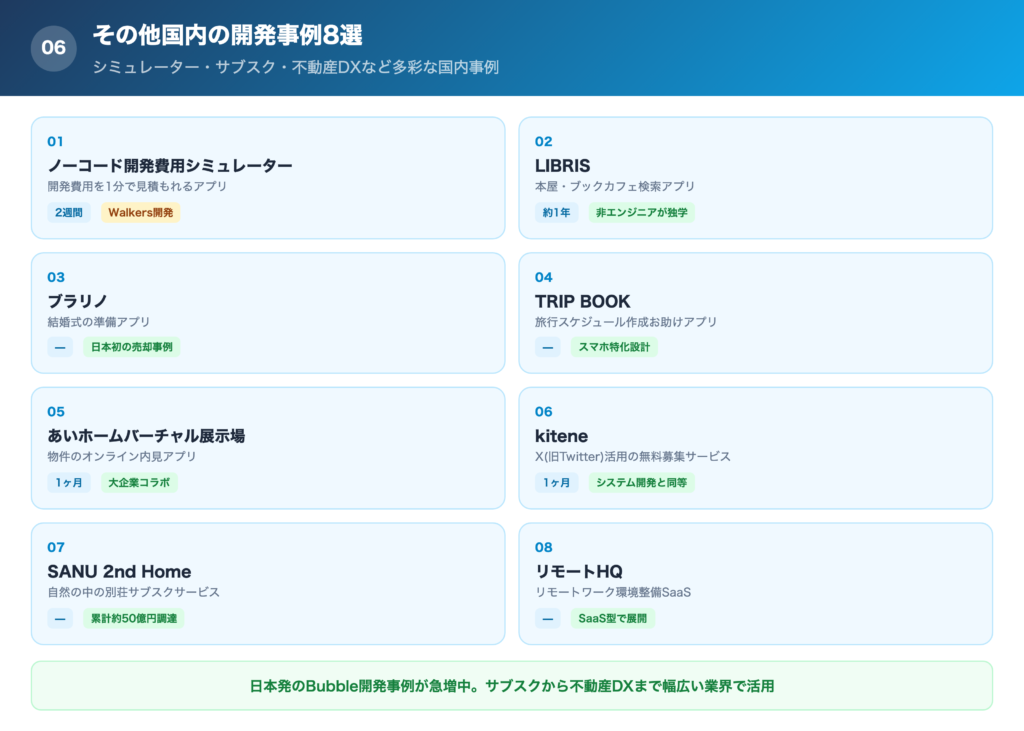The image size is (1024, 731).
Task: Click the 02 number label on LIBRIS card
Action: point(542,141)
